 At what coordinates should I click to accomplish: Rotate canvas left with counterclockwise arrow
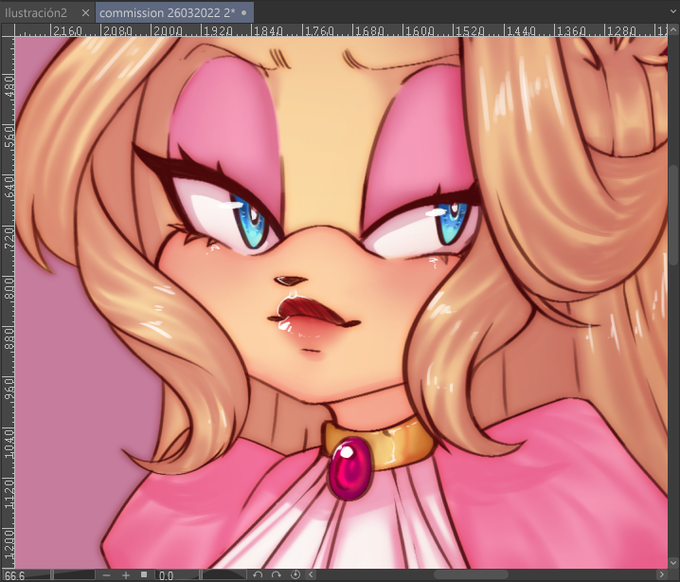(258, 575)
